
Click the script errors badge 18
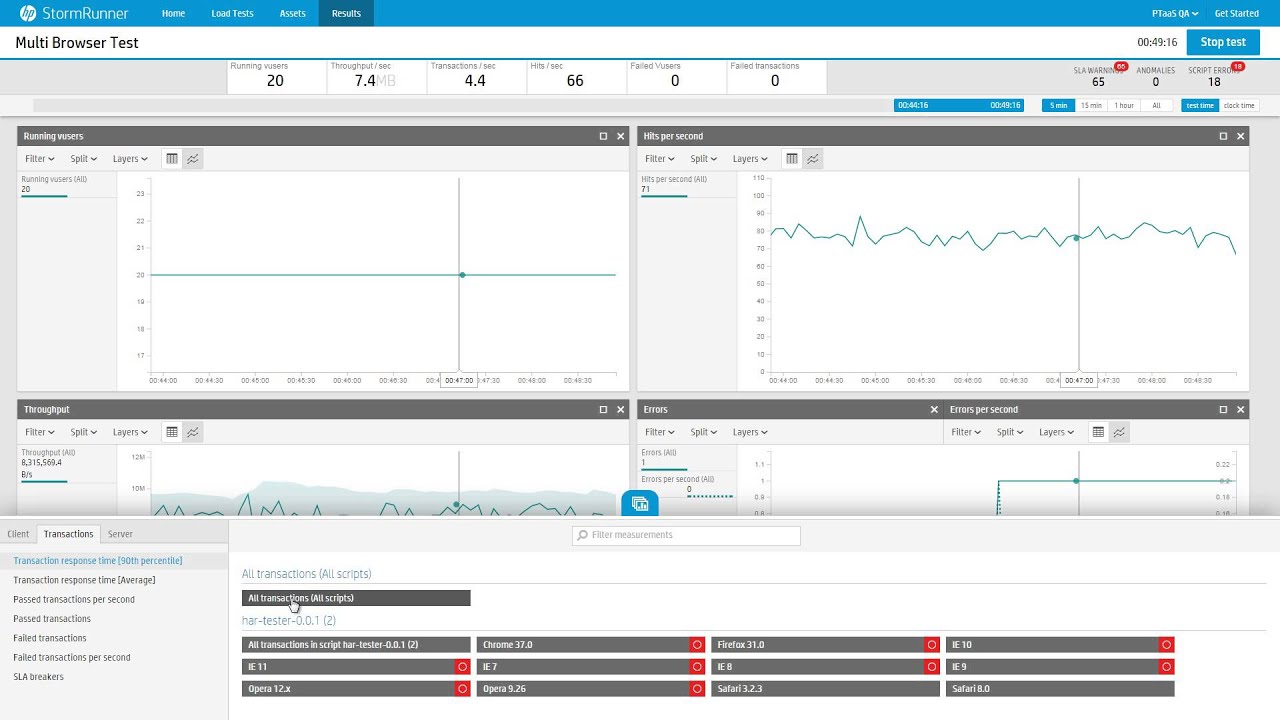click(x=1238, y=67)
